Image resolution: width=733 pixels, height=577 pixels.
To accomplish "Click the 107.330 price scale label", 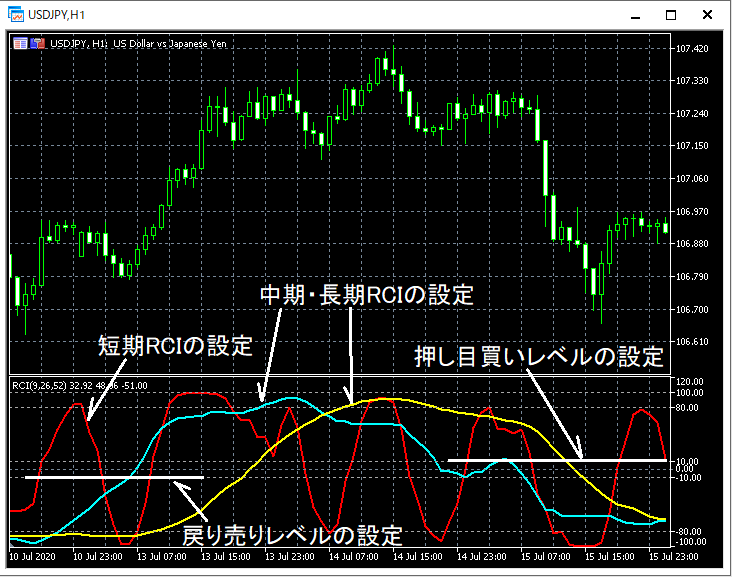I will point(692,81).
